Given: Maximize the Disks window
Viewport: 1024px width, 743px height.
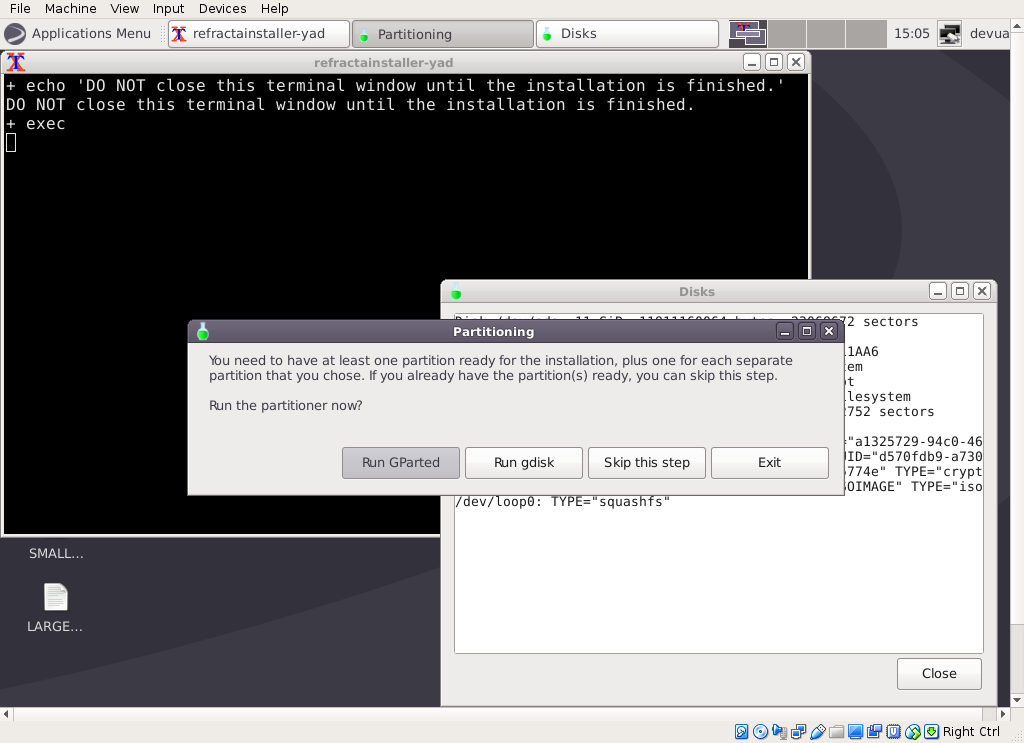Looking at the screenshot, I should tap(960, 291).
